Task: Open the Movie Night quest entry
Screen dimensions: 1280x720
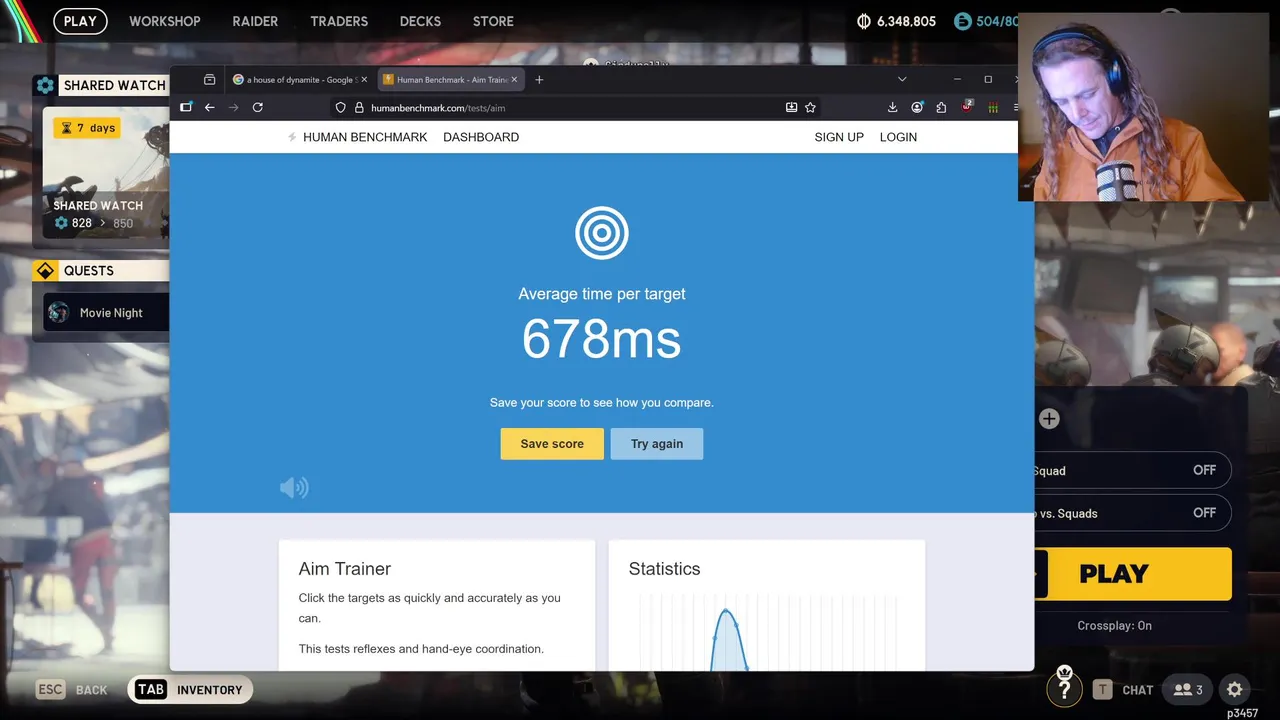Action: point(106,313)
